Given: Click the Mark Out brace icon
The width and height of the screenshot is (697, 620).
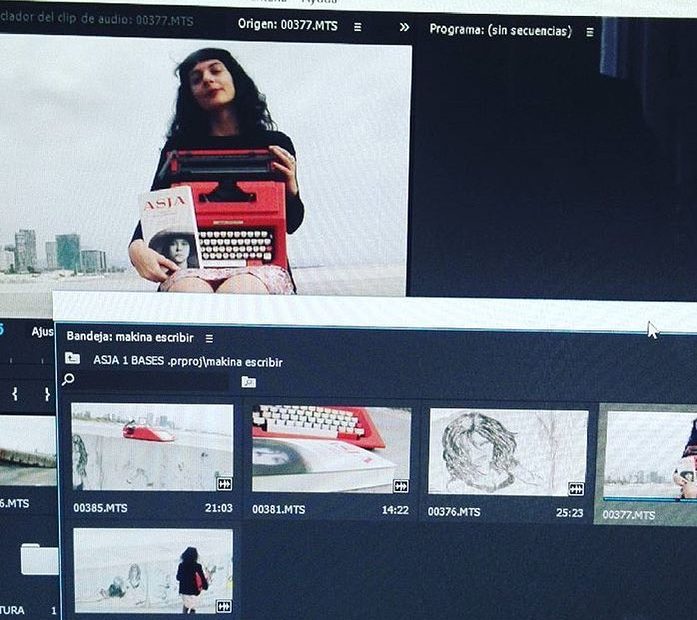Looking at the screenshot, I should pyautogui.click(x=47, y=394).
